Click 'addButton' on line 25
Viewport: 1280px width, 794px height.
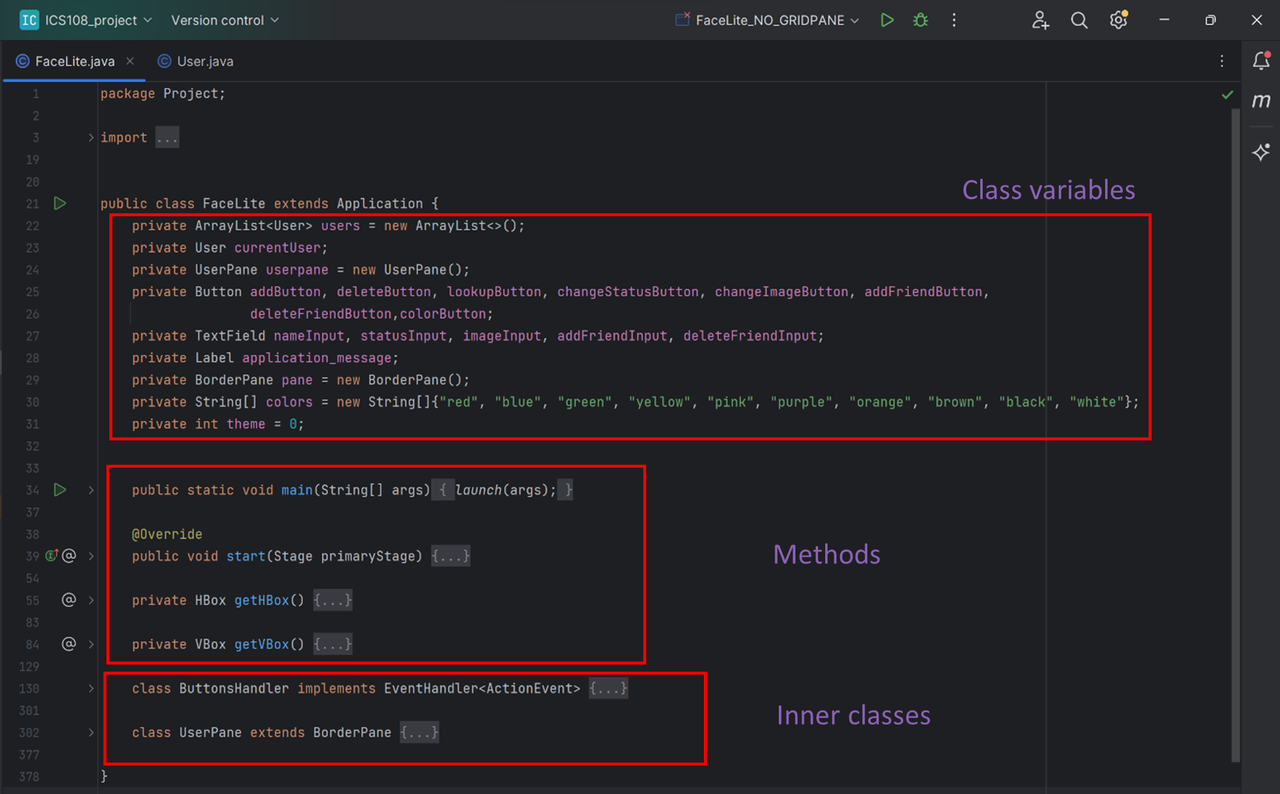click(x=285, y=292)
